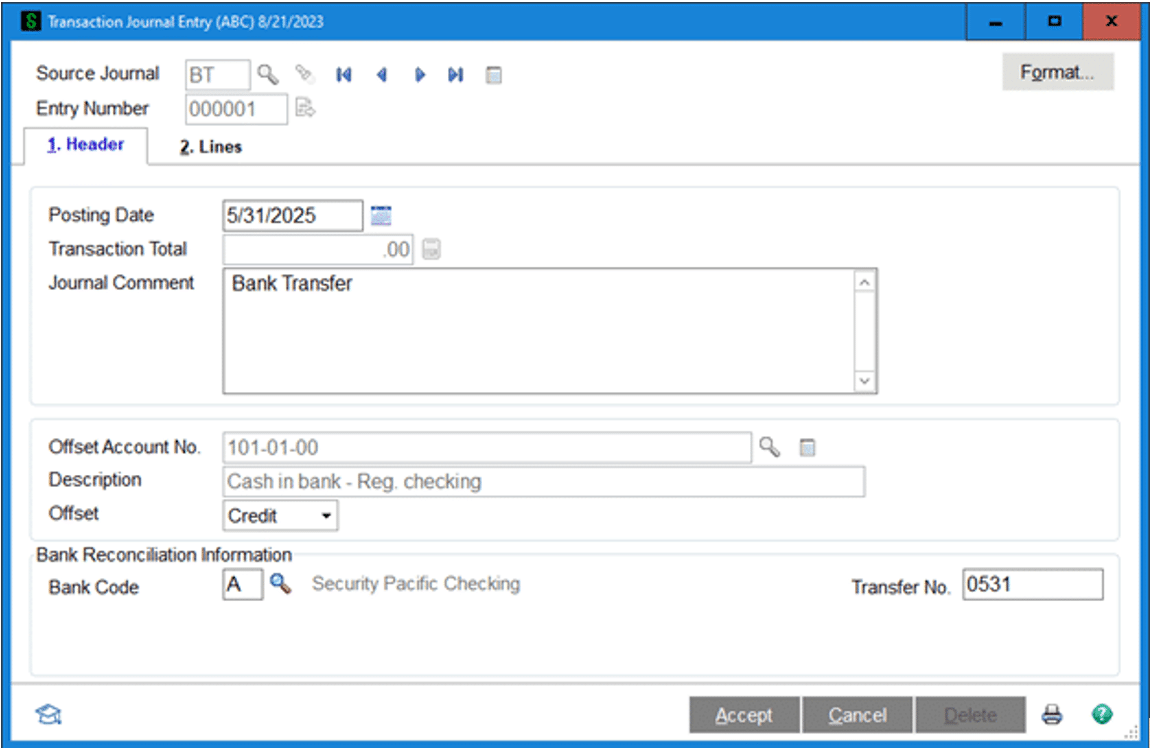The height and width of the screenshot is (749, 1150).
Task: Open the Transaction Total calculator icon
Action: pyautogui.click(x=431, y=250)
